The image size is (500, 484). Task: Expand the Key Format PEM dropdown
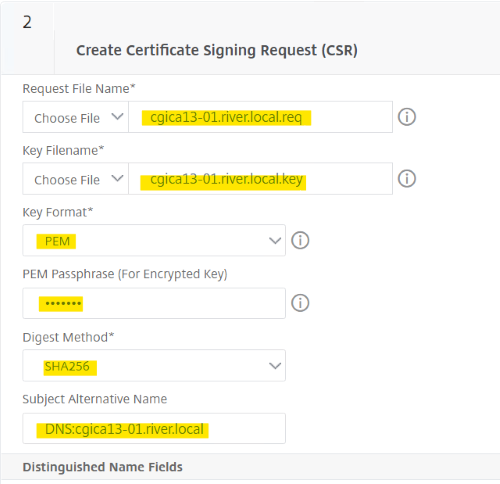coord(154,240)
